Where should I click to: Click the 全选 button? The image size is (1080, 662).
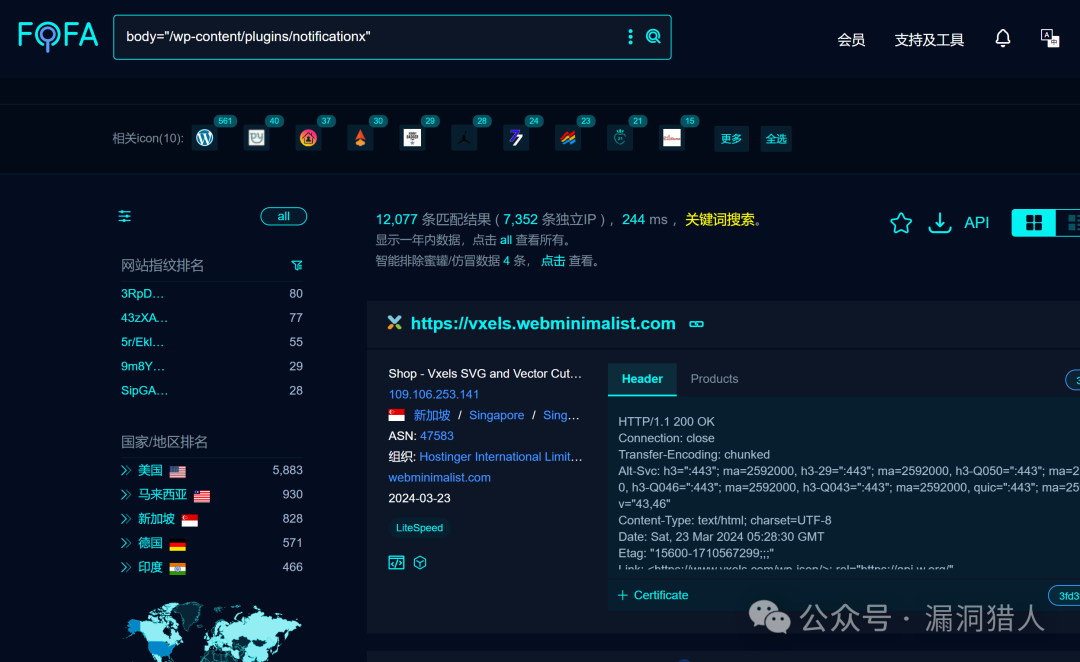776,138
